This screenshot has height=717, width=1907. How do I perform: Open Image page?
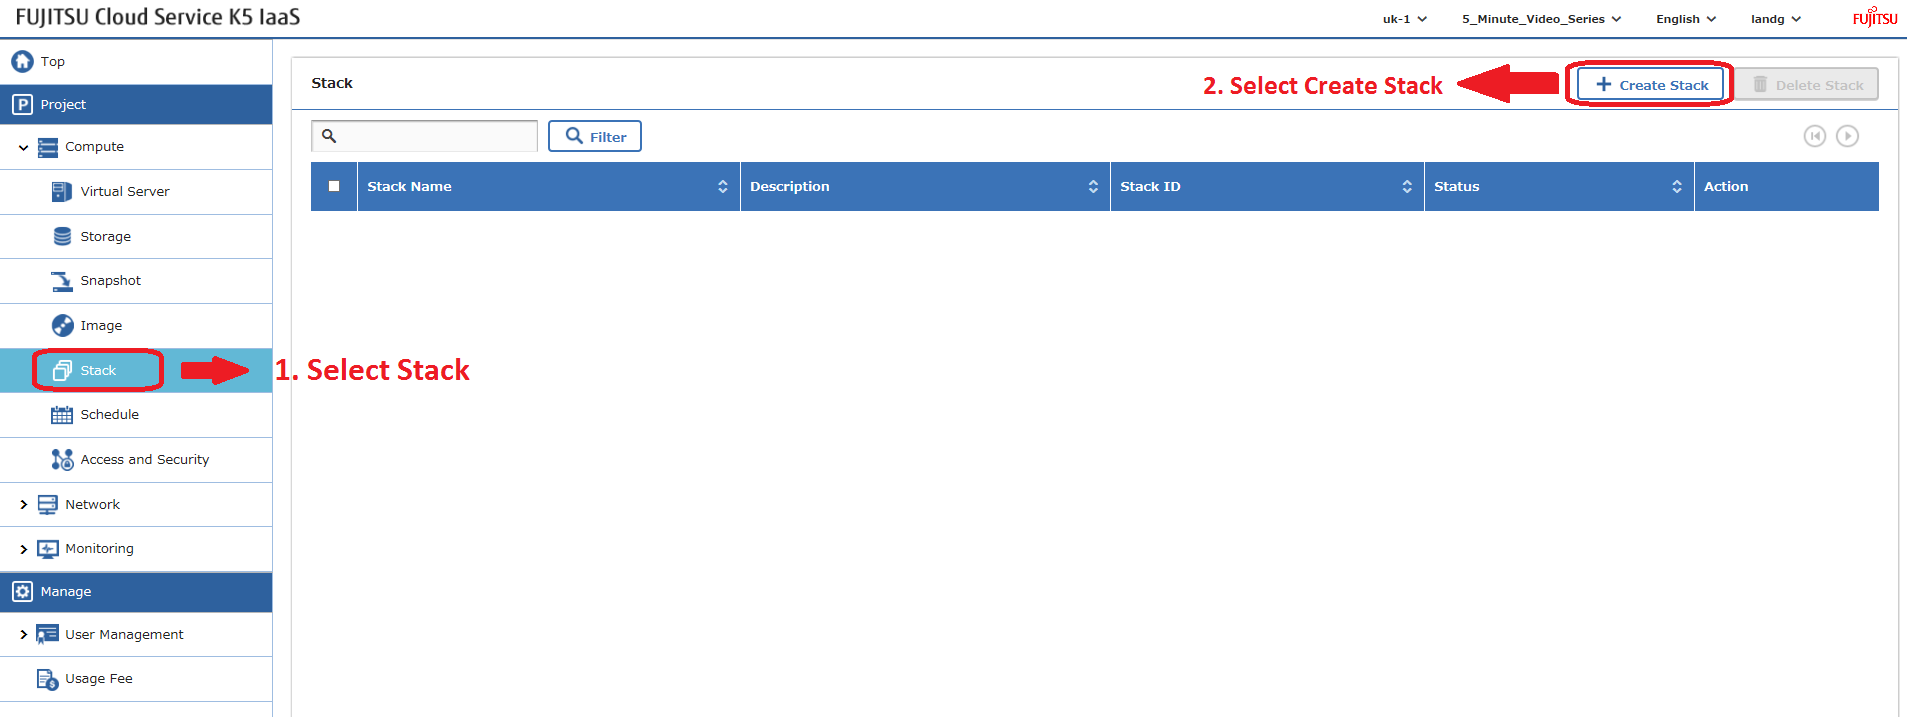[136, 326]
